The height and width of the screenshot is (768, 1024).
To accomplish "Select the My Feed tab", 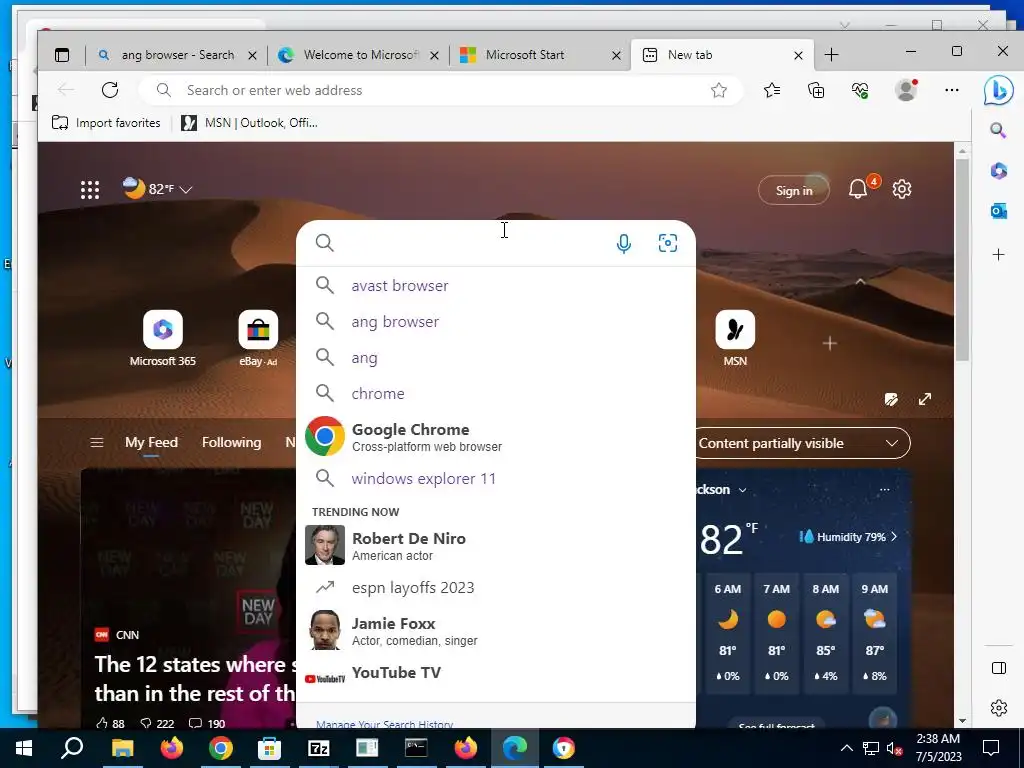I will tap(151, 443).
